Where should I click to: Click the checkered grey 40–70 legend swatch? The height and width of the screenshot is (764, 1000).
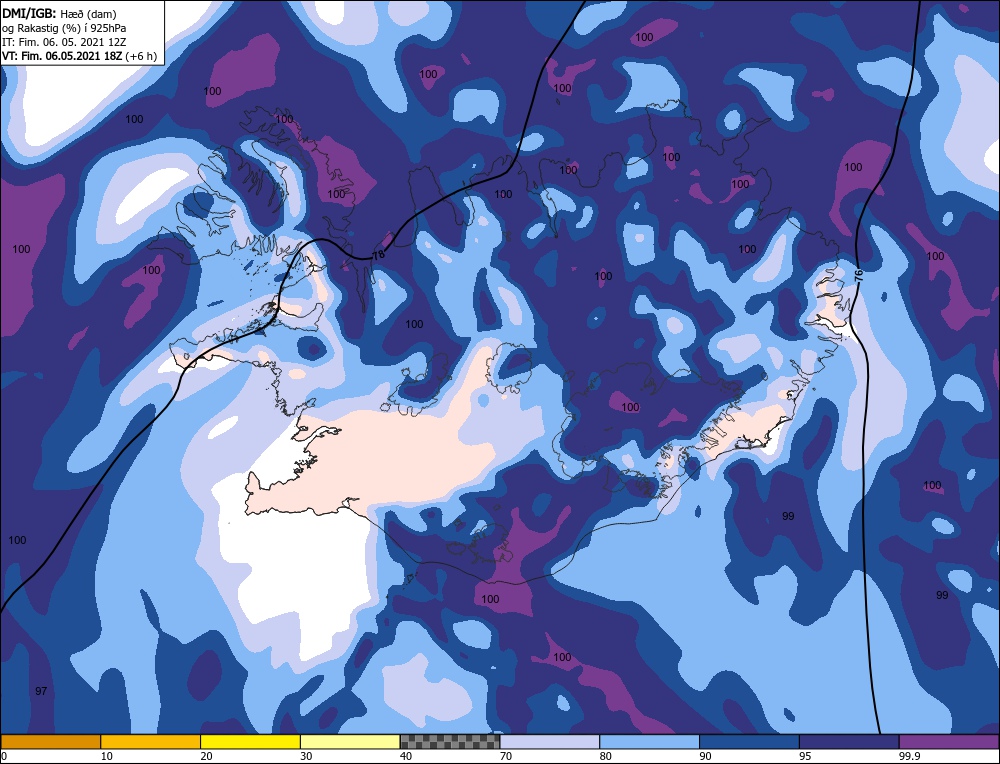(x=450, y=741)
